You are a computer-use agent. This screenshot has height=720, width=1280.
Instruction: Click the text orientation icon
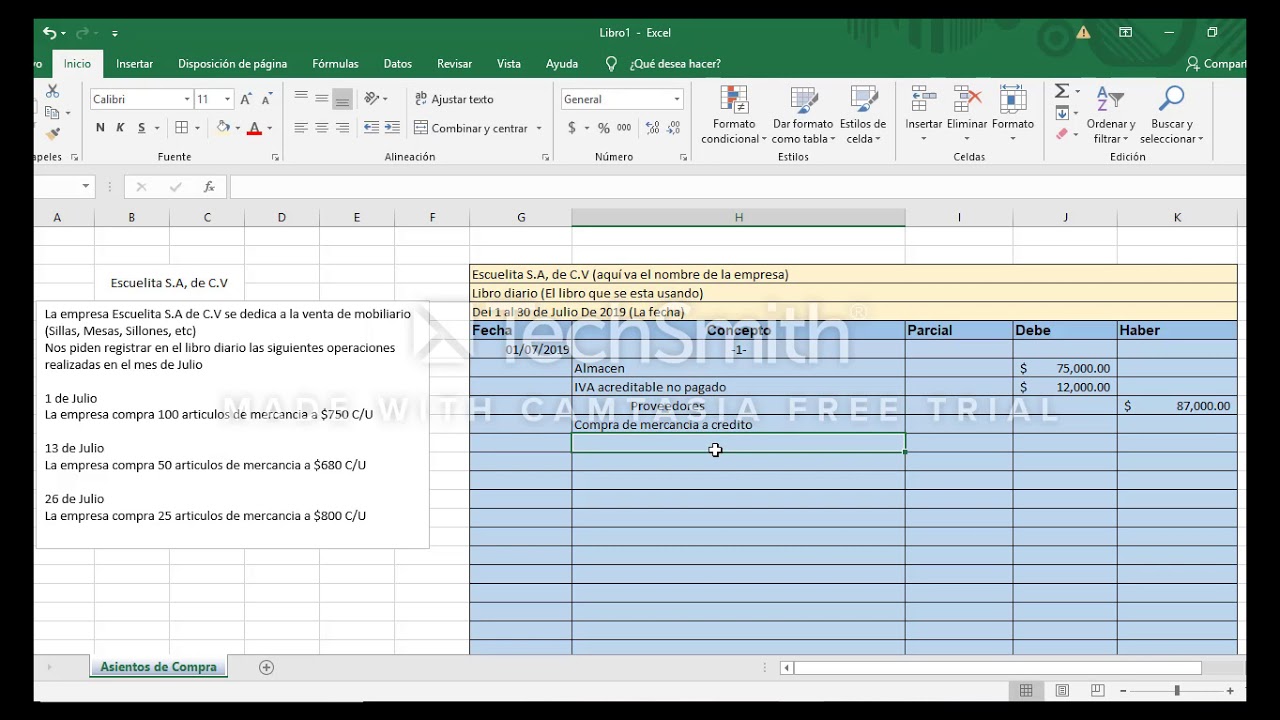tap(373, 98)
